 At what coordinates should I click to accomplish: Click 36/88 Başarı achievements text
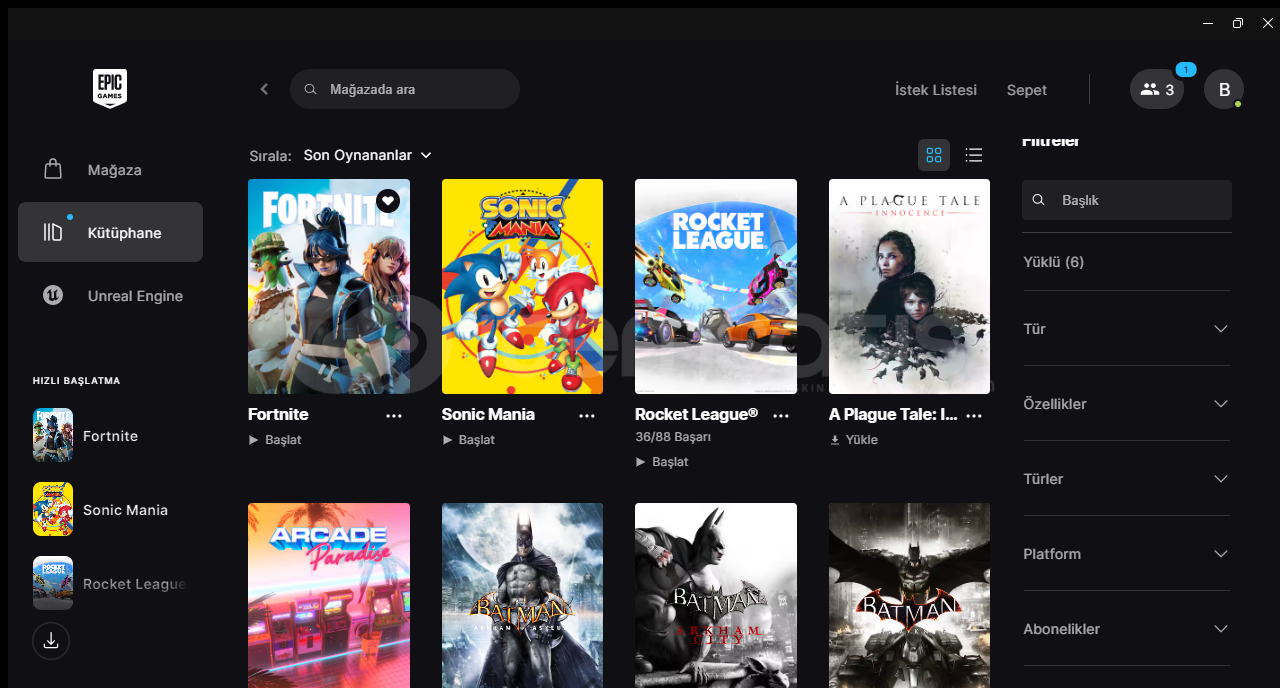tap(673, 437)
